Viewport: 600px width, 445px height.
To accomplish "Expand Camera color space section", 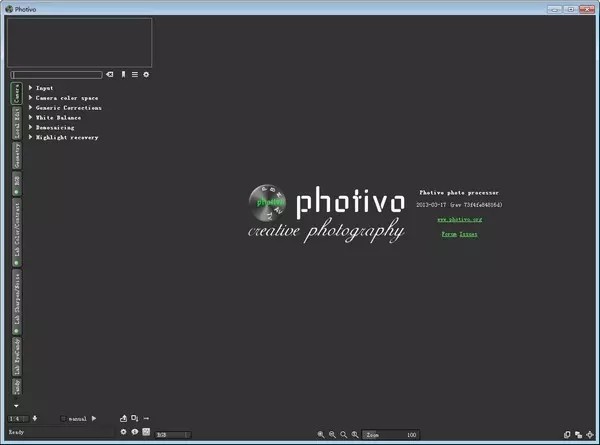I will point(64,98).
